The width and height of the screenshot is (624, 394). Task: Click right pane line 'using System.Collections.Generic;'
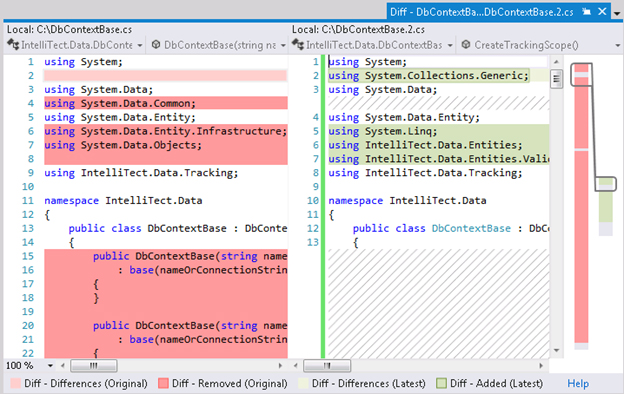[428, 76]
